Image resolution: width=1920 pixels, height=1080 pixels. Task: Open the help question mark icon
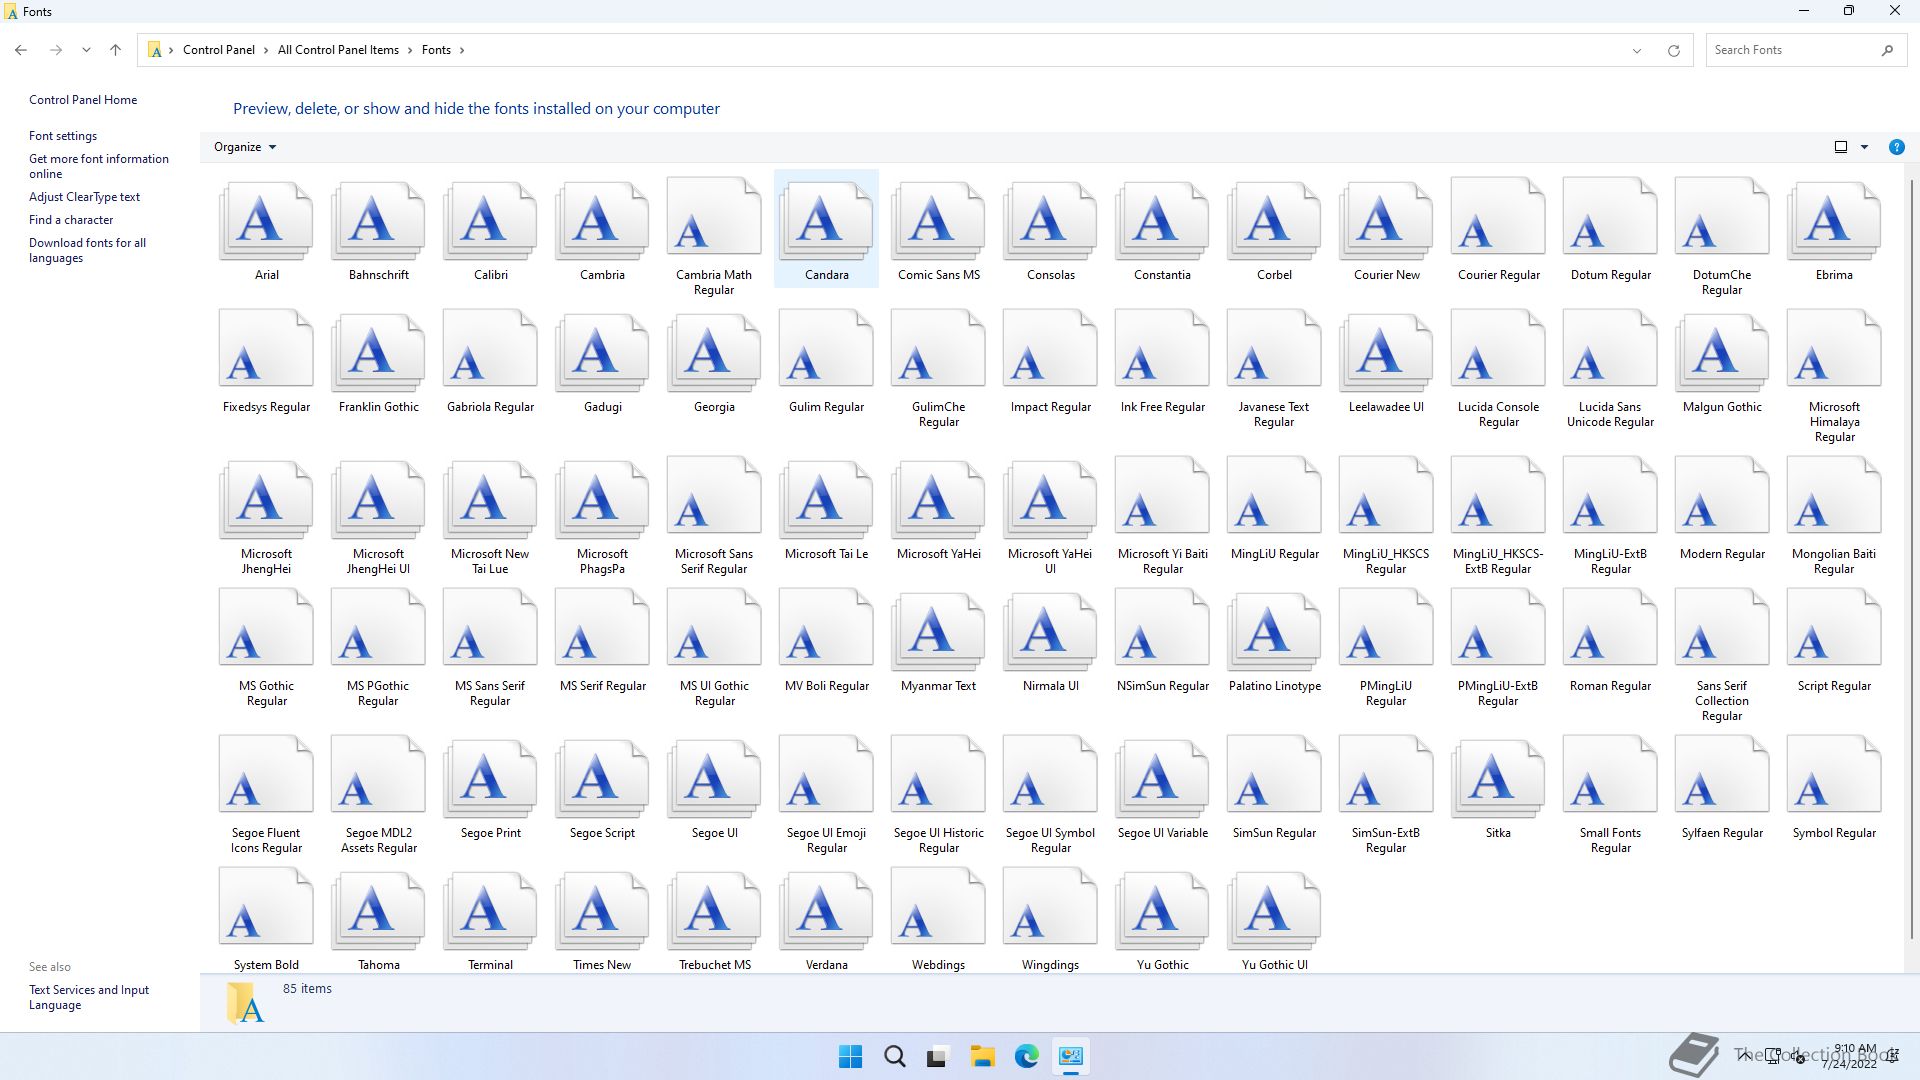[x=1896, y=147]
